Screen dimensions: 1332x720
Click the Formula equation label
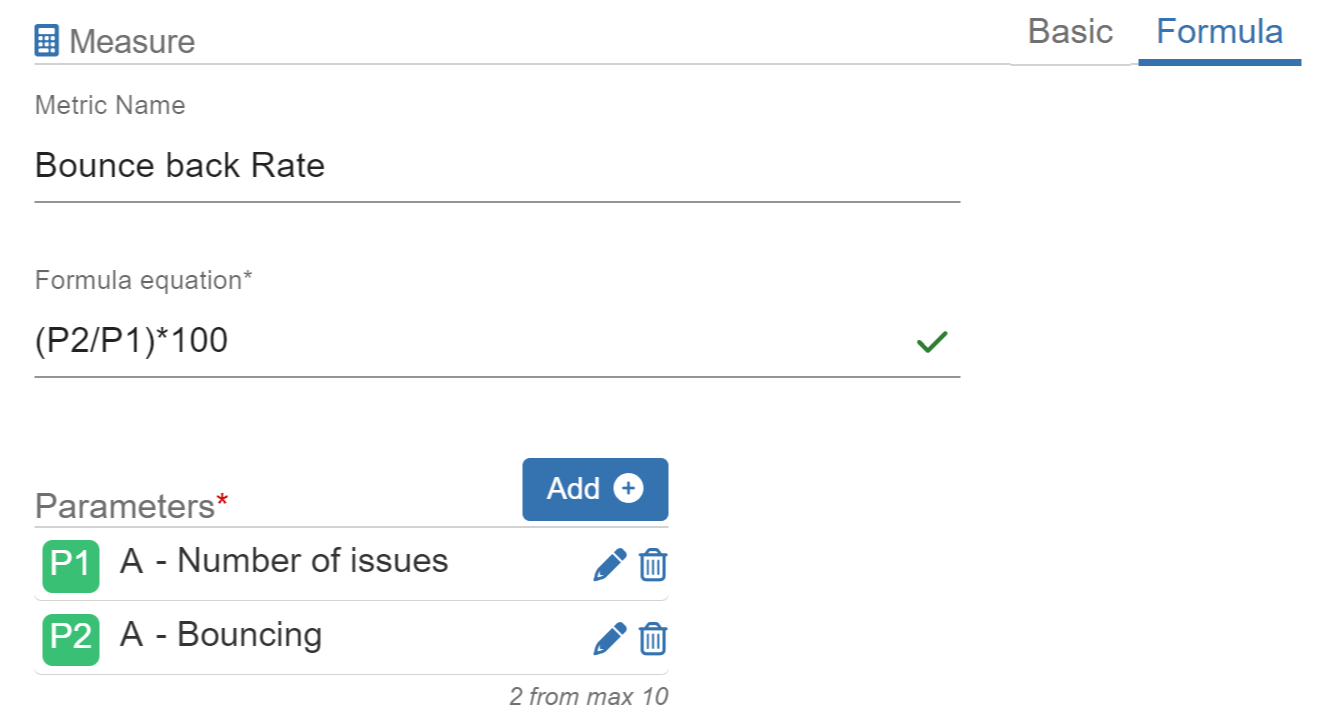pos(143,281)
